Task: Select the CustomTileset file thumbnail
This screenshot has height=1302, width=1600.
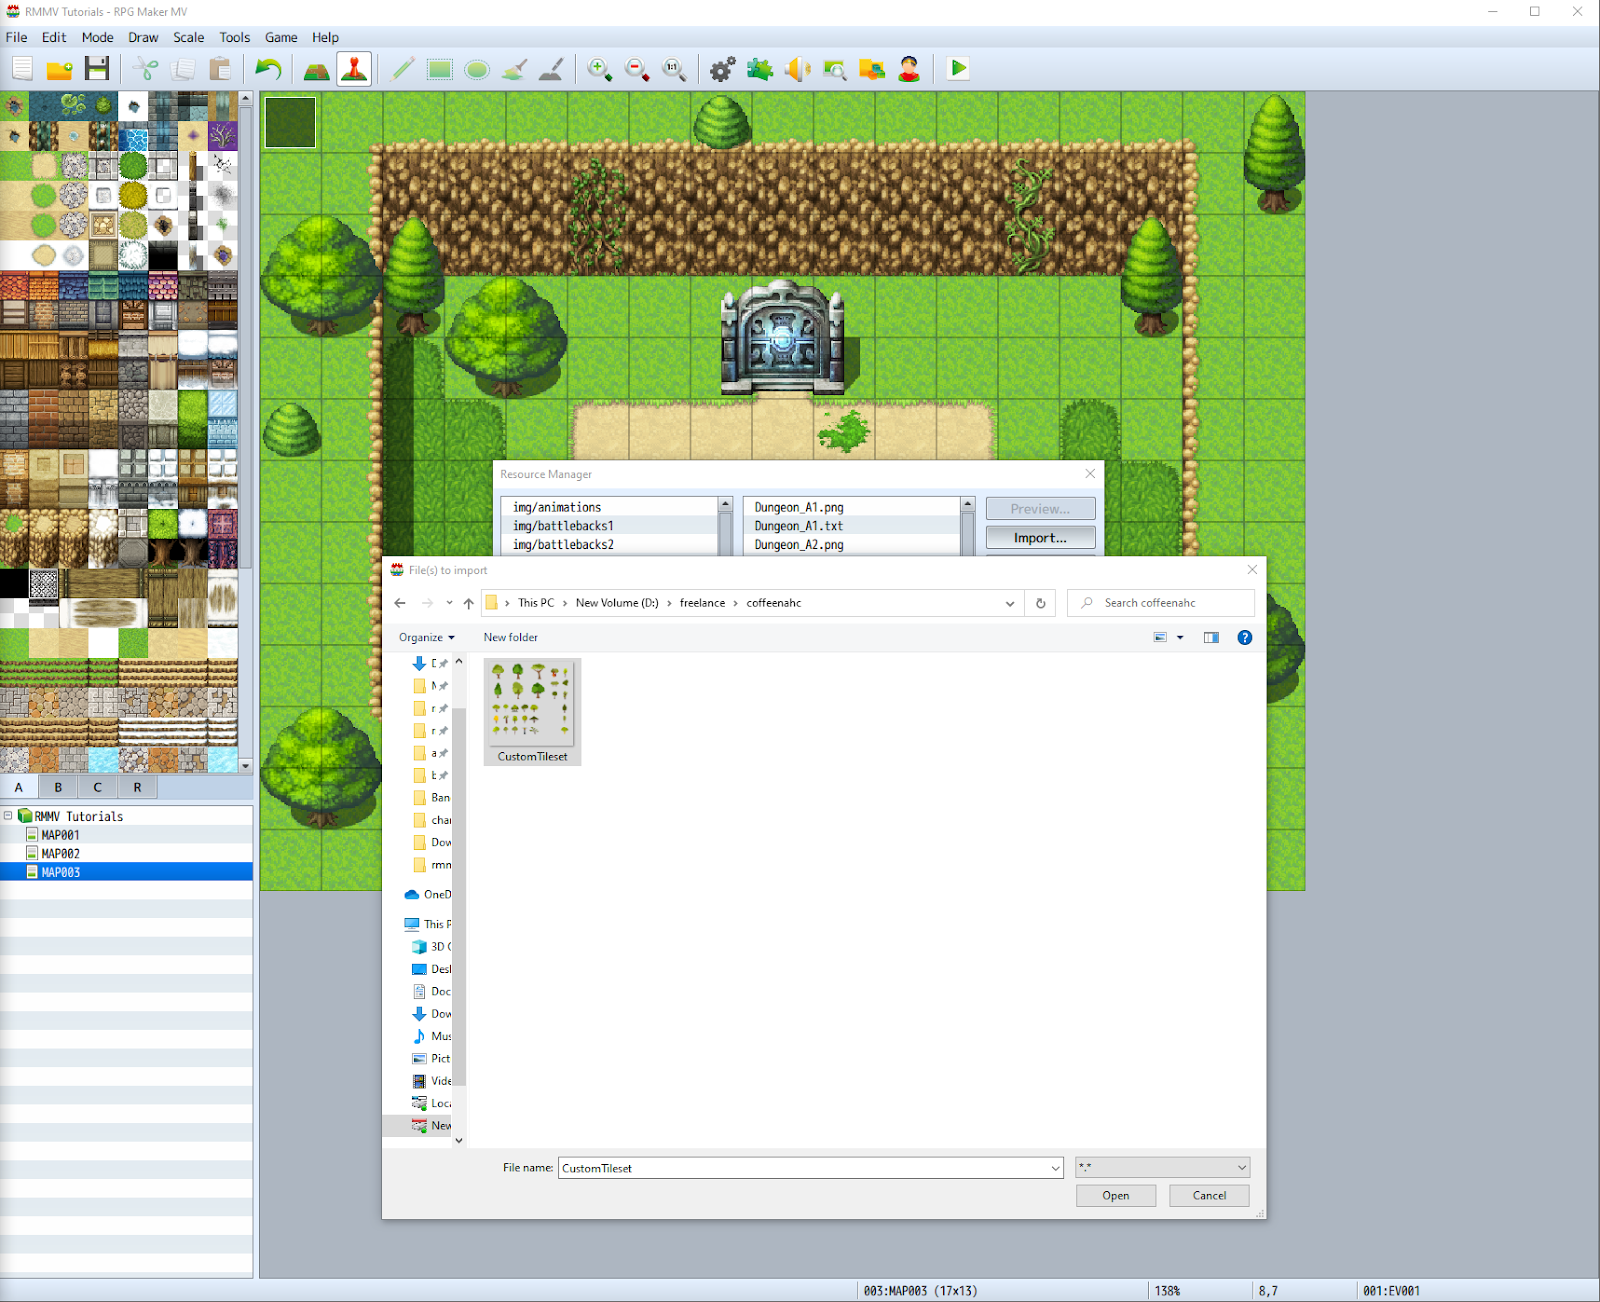Action: tap(532, 712)
